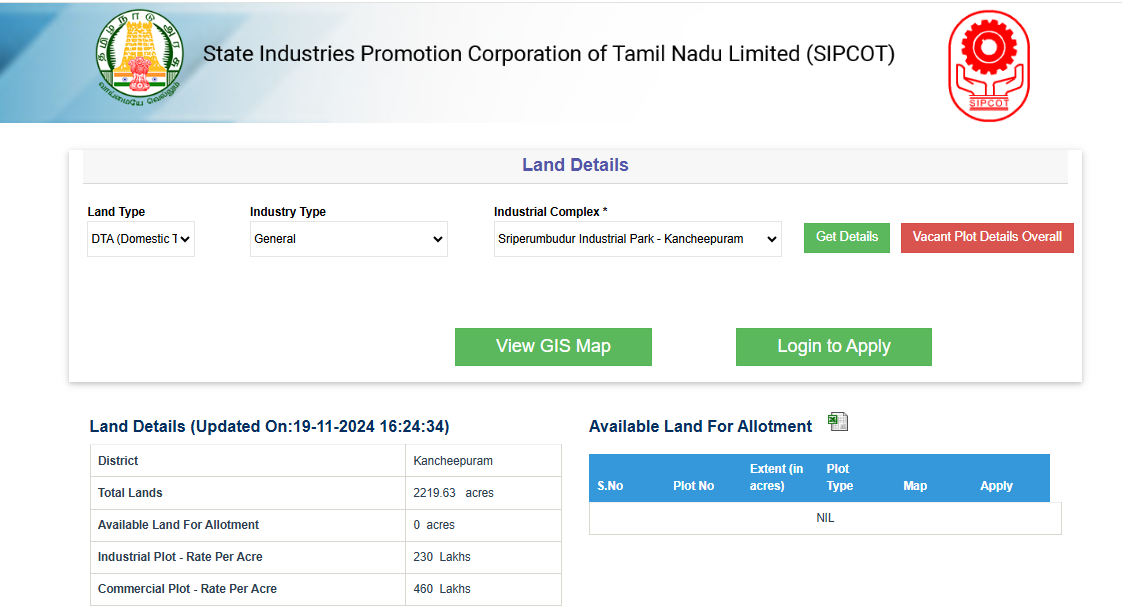Click the 230 Lakhs value

[x=442, y=557]
